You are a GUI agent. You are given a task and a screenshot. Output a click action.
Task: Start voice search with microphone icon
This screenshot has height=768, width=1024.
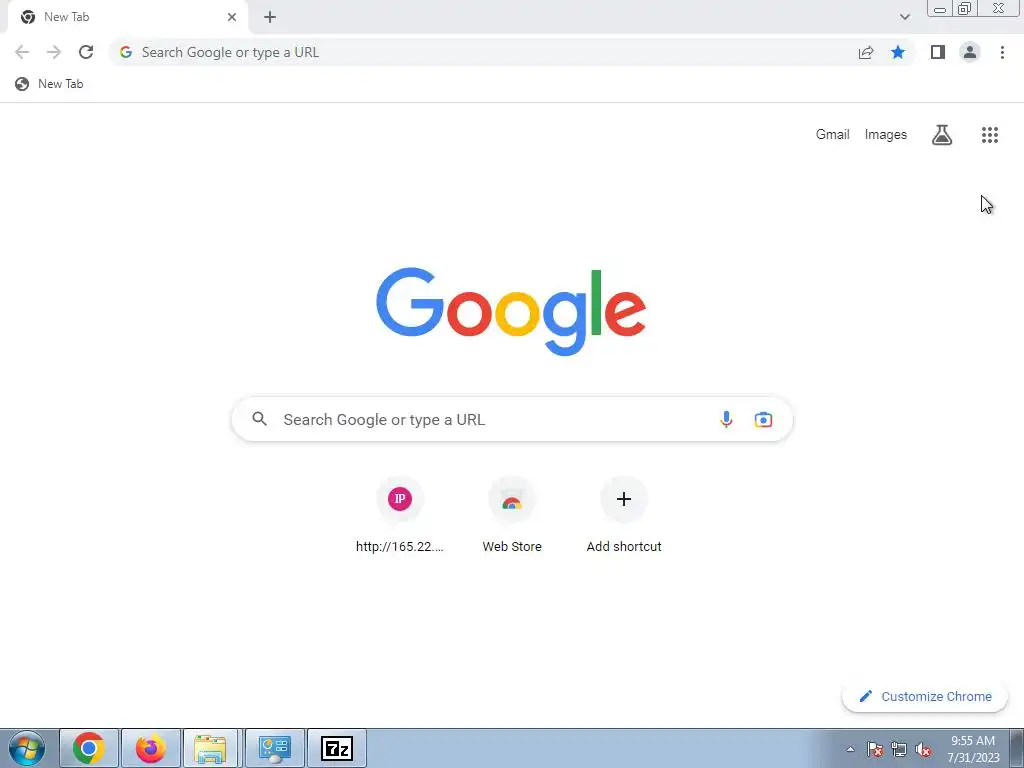tap(726, 419)
